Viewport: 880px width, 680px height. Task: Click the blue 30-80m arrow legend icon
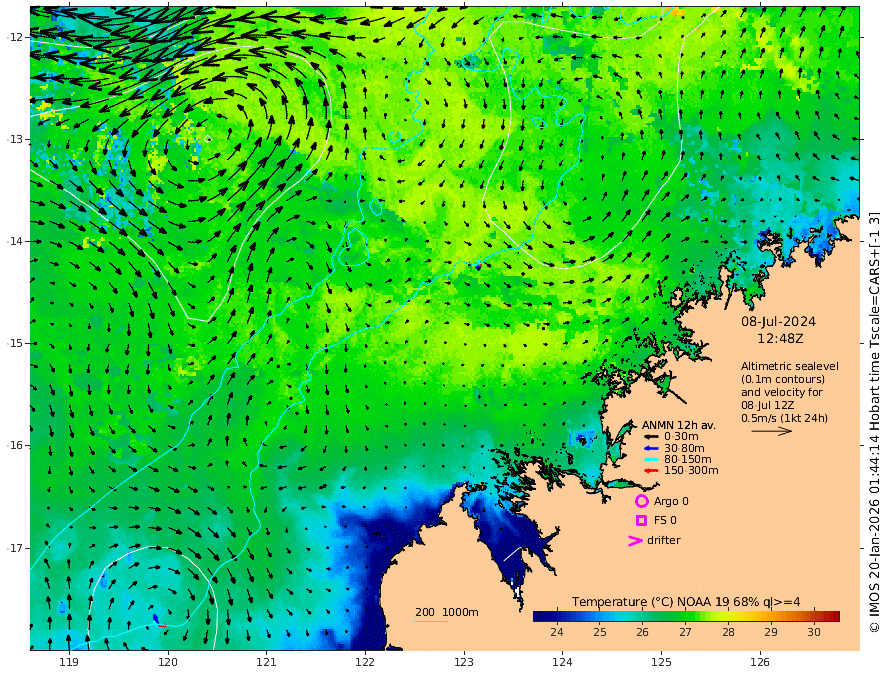click(x=650, y=448)
